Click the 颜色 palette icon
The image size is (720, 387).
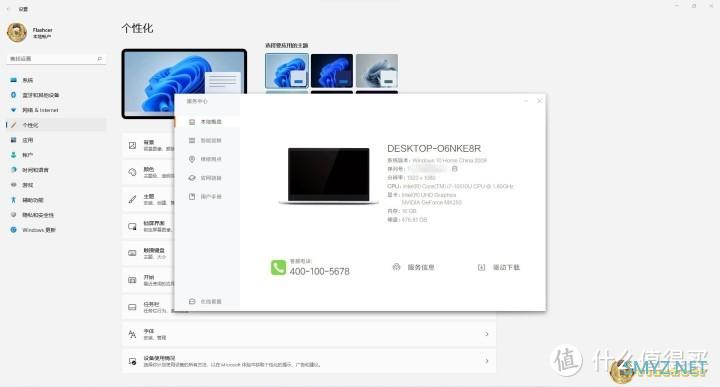132,172
